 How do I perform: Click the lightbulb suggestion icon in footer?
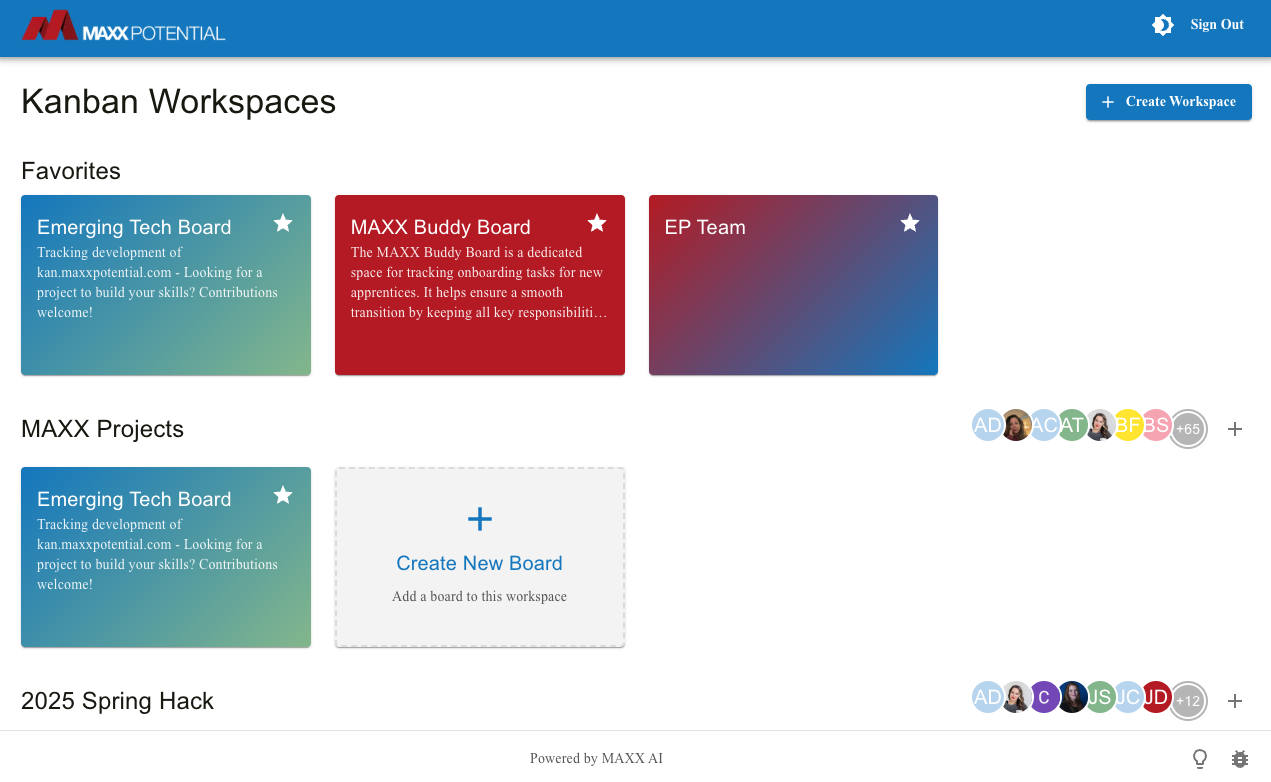click(1199, 759)
